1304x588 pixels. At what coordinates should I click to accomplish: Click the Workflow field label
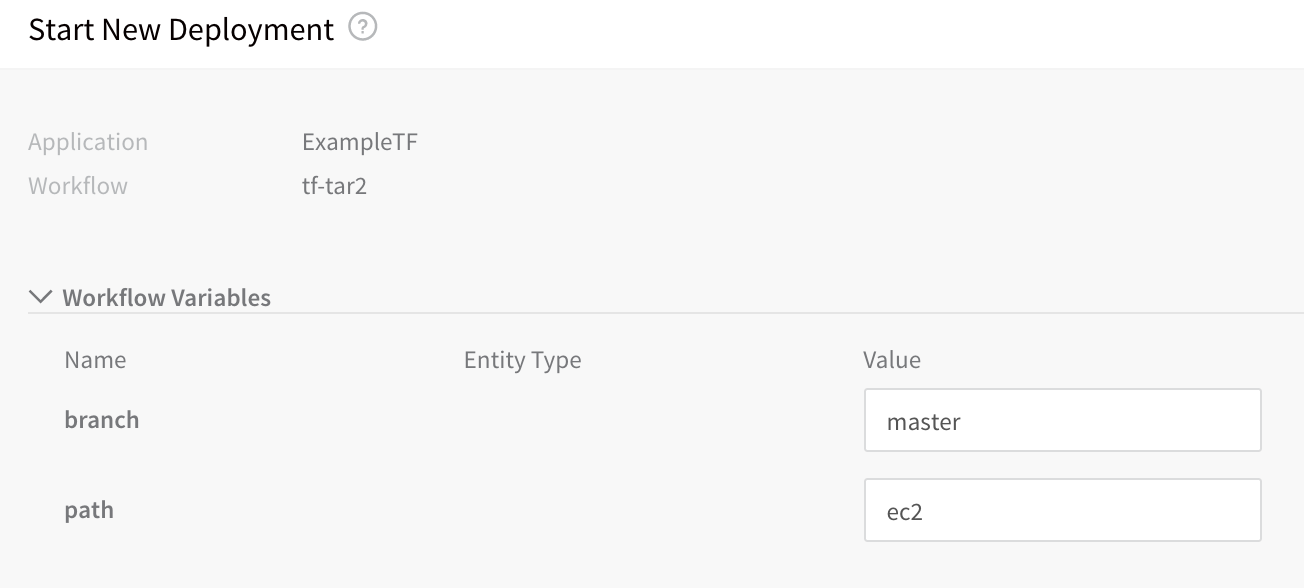click(x=78, y=186)
